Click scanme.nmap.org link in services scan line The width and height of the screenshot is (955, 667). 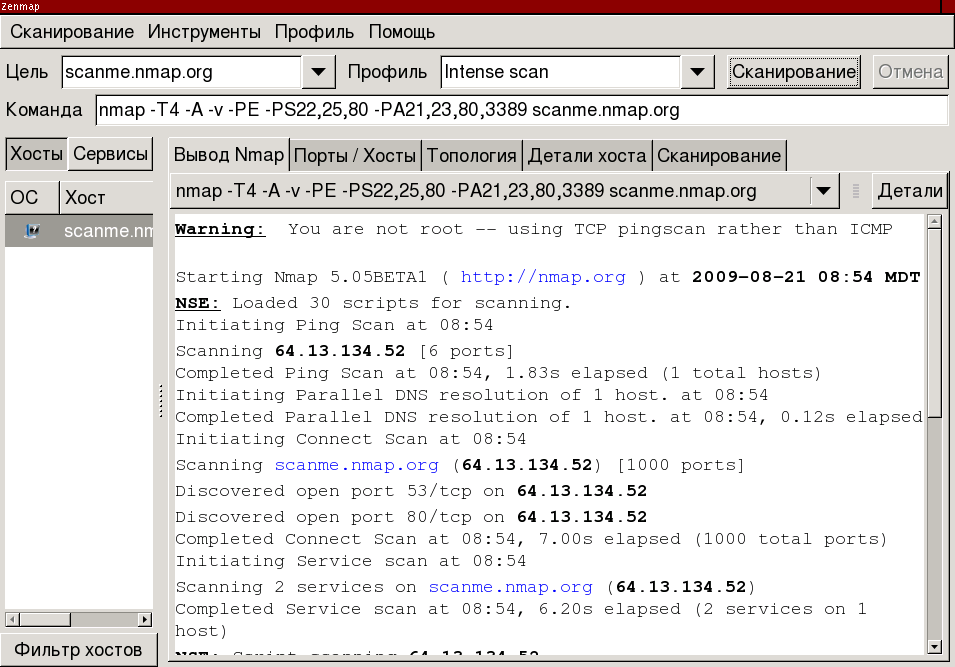click(510, 587)
